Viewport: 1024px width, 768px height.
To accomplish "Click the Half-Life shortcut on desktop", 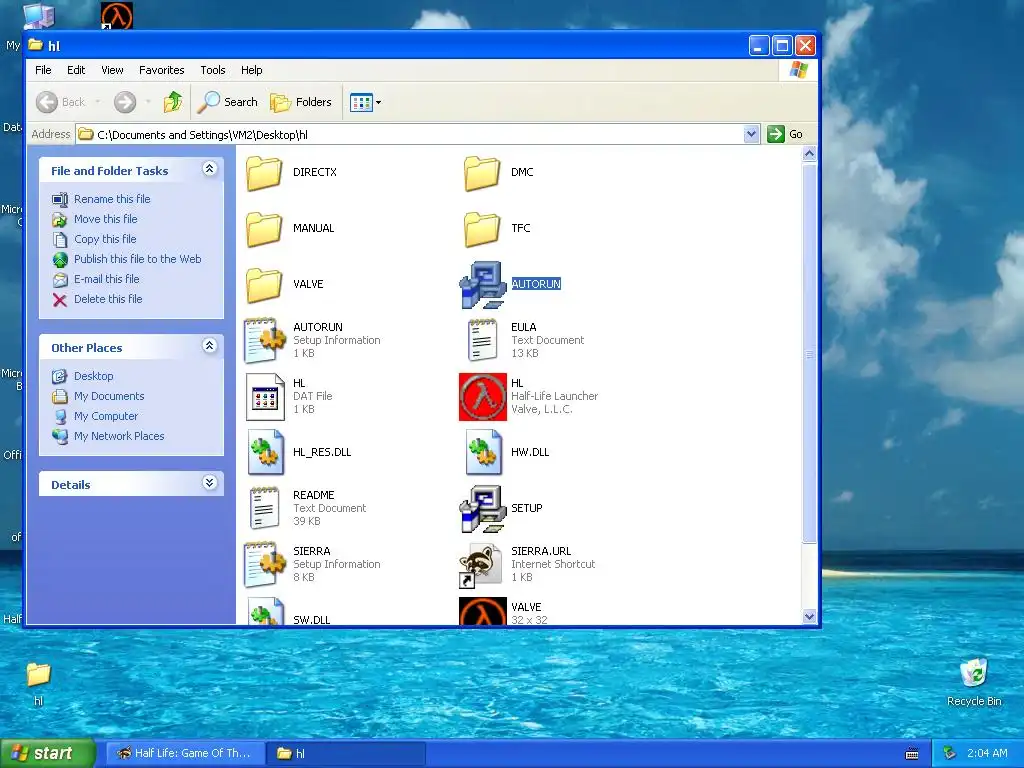I will point(117,16).
